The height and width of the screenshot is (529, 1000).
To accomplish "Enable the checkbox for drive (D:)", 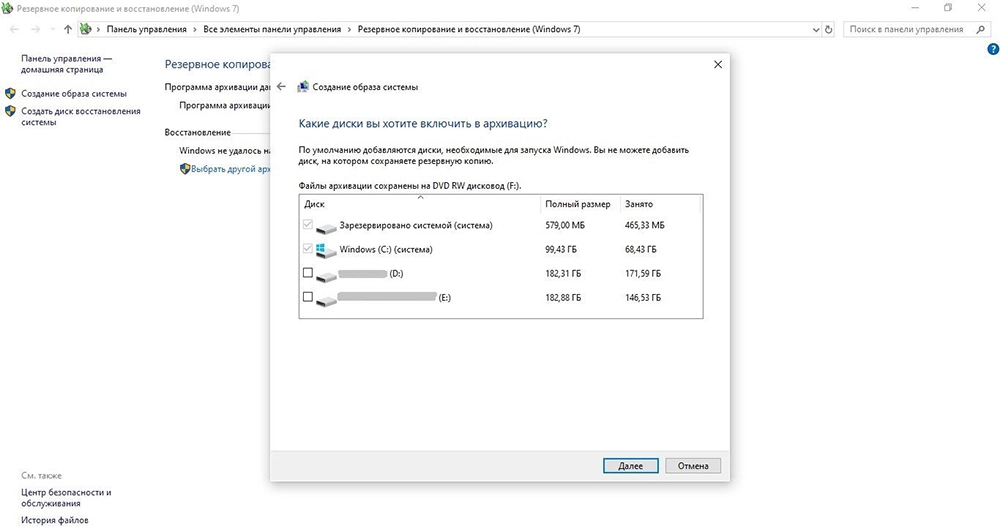I will coord(307,273).
